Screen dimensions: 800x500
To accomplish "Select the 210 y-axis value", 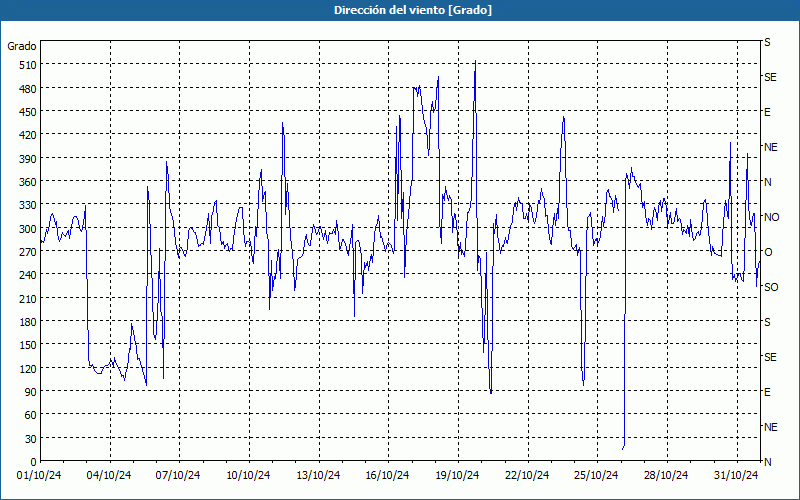I will point(27,299).
